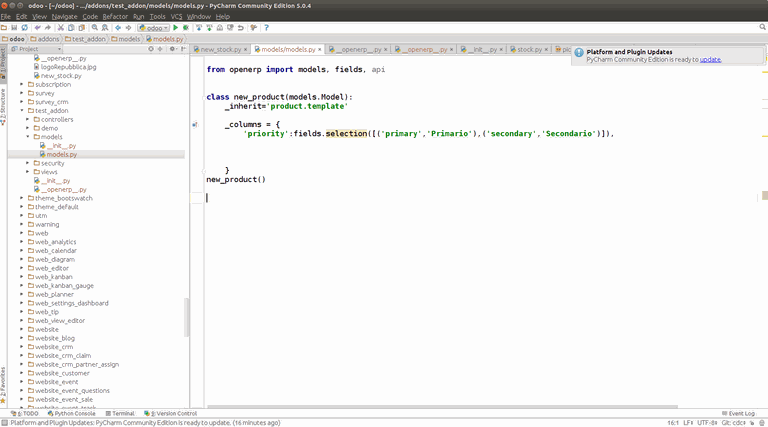Open the Terminal tool window

click(120, 414)
